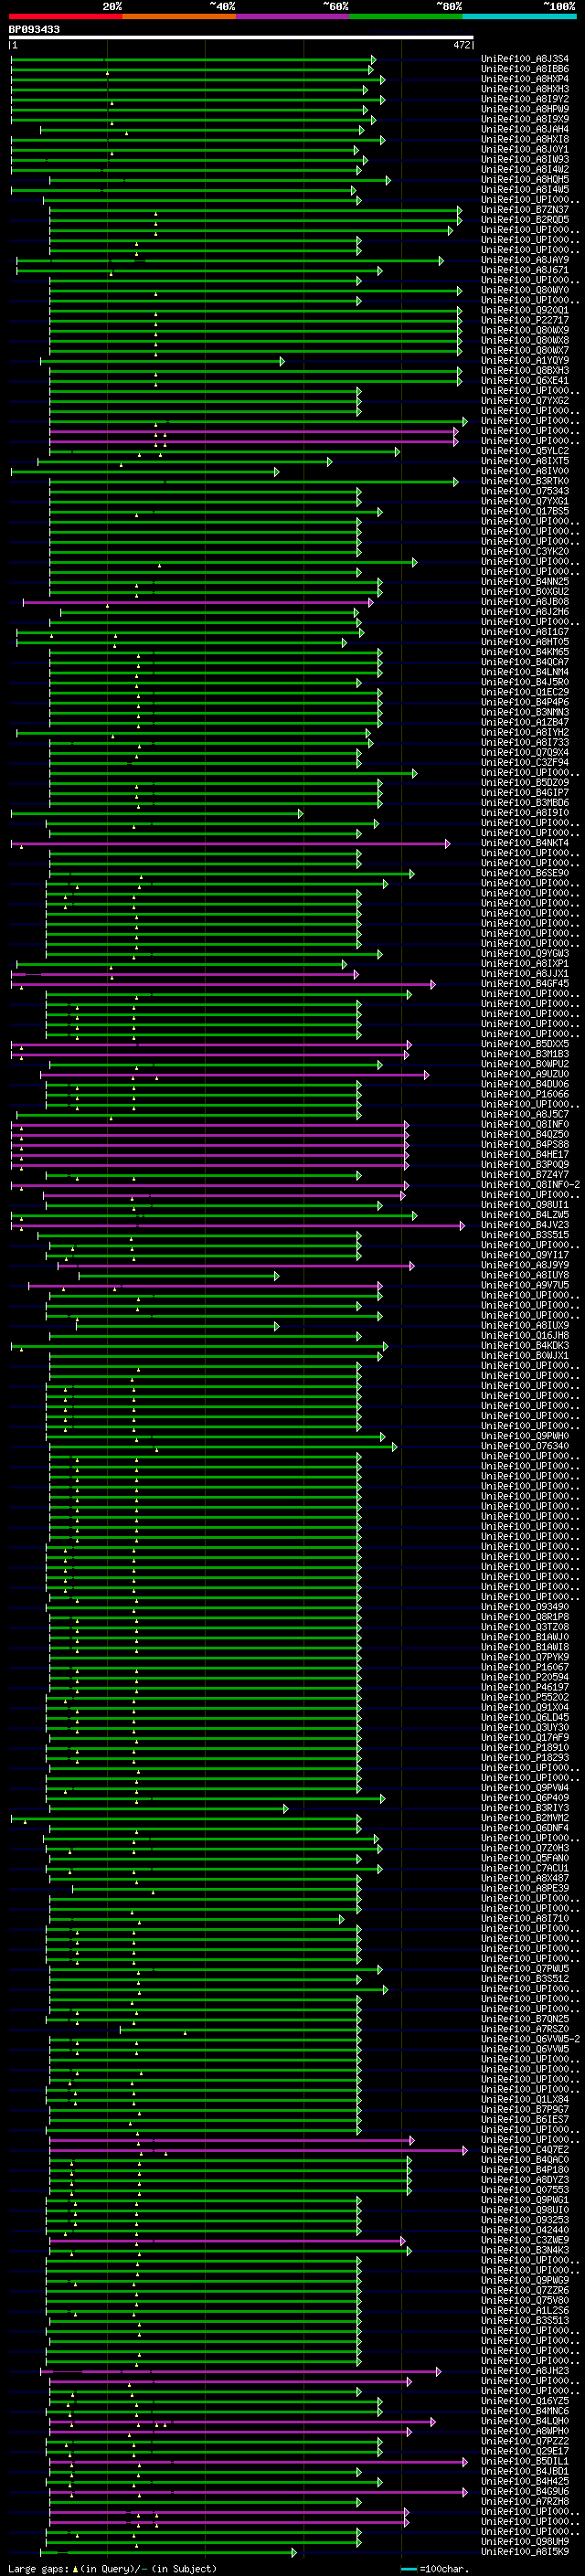Select the UniRef100_O75343 label
The image size is (585, 2576).
pyautogui.click(x=525, y=491)
